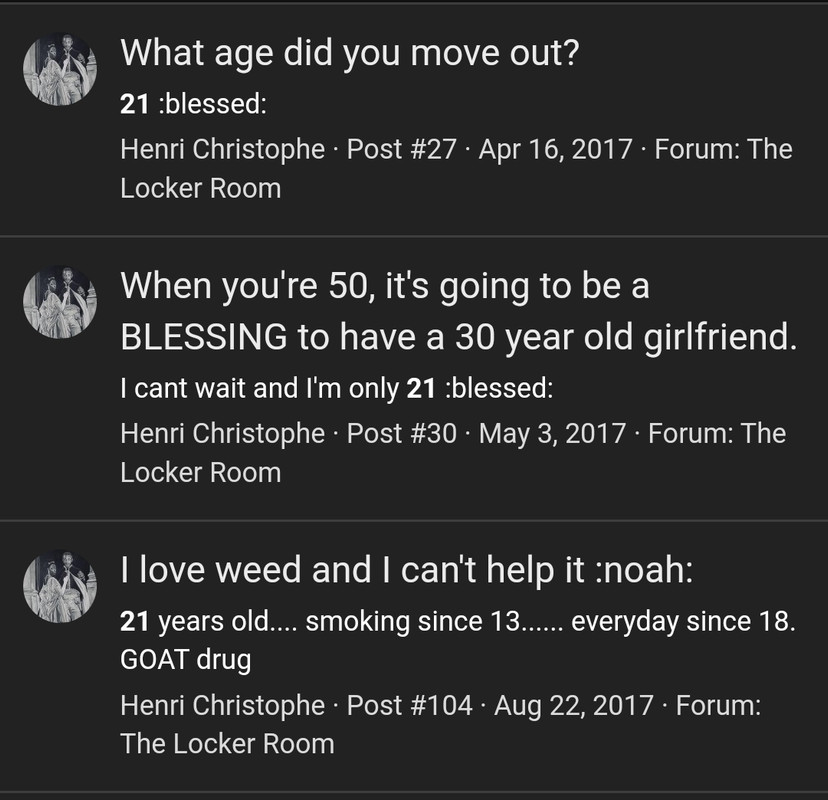Visit The Locker Room forum from May 3 result

click(x=200, y=472)
